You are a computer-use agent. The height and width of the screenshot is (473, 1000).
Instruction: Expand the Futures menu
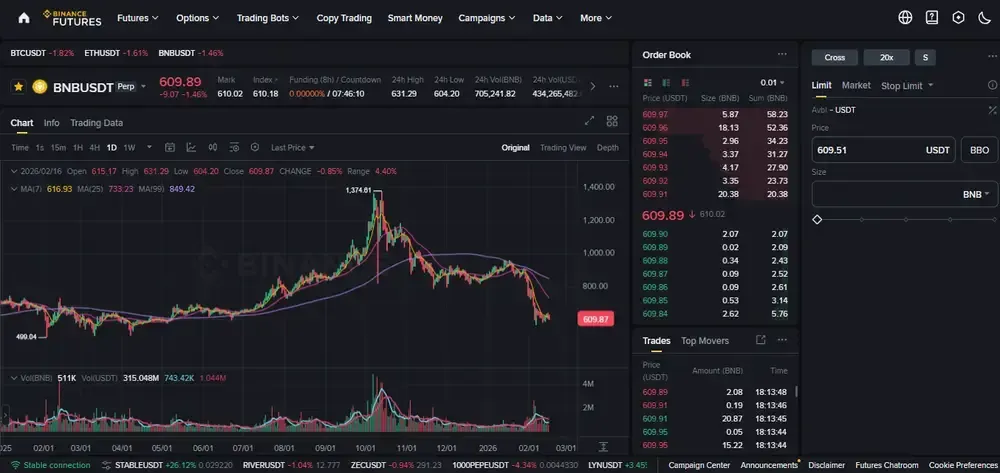[x=138, y=18]
